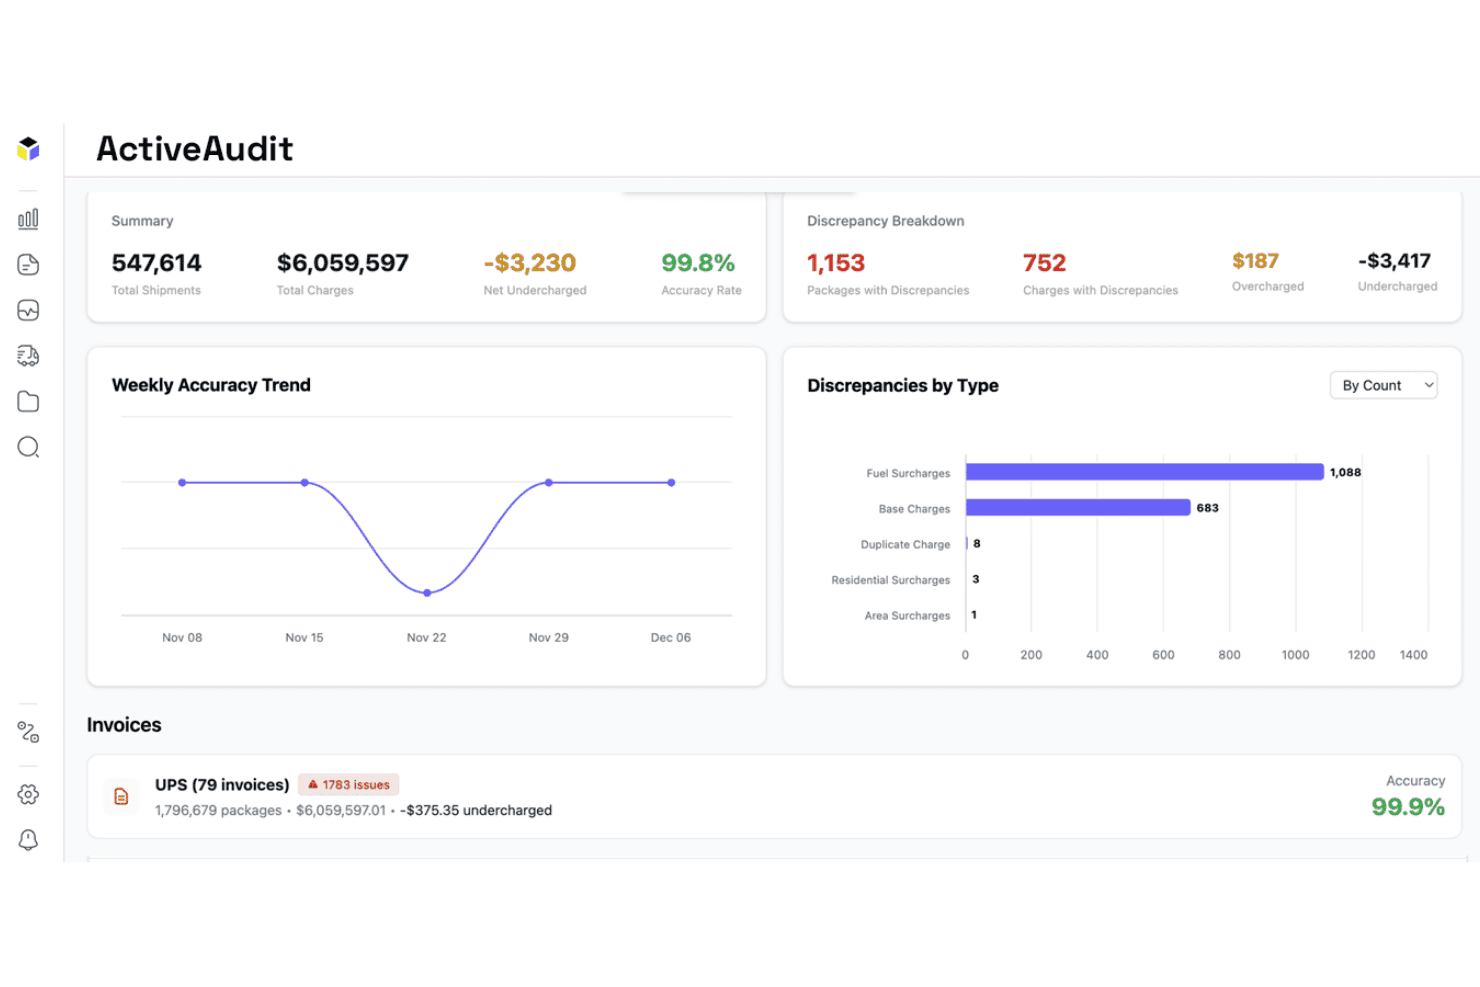
Task: Click the $6,059,597 Total Charges value
Action: pos(343,263)
